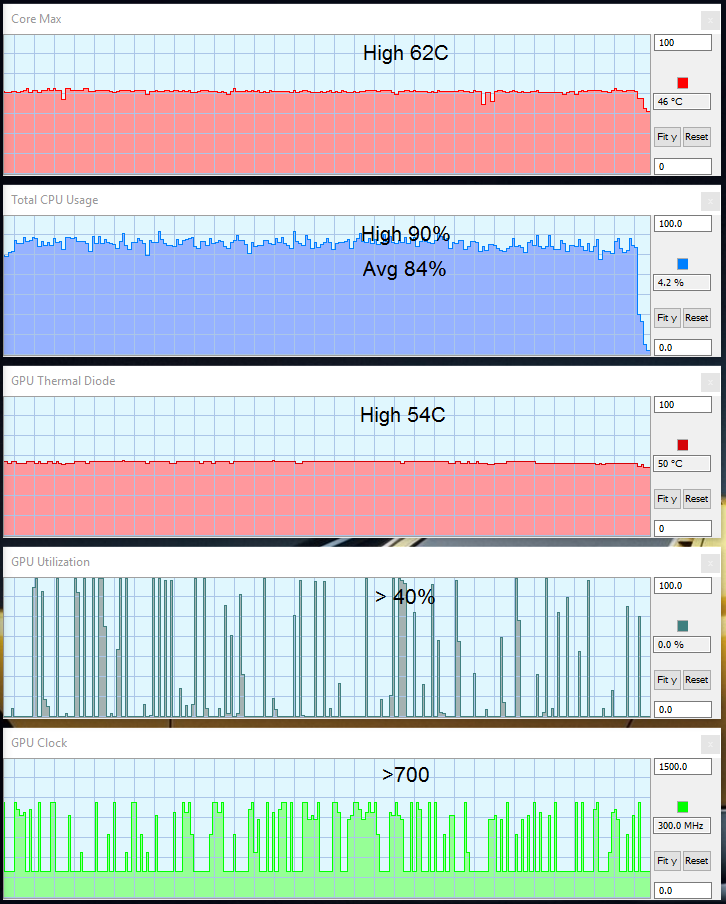Click the Total CPU Usage title text
726x904 pixels.
tap(55, 200)
